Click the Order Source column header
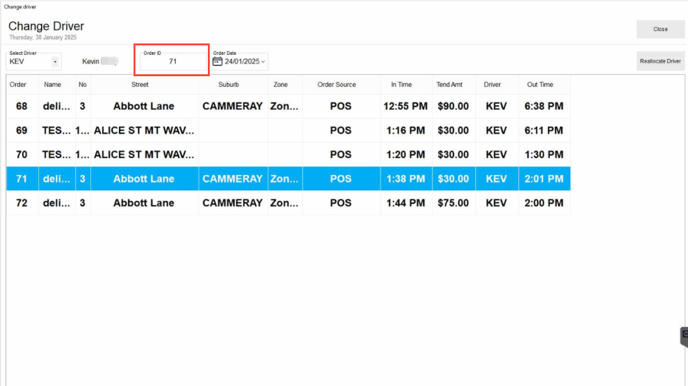This screenshot has width=688, height=386. [x=337, y=85]
